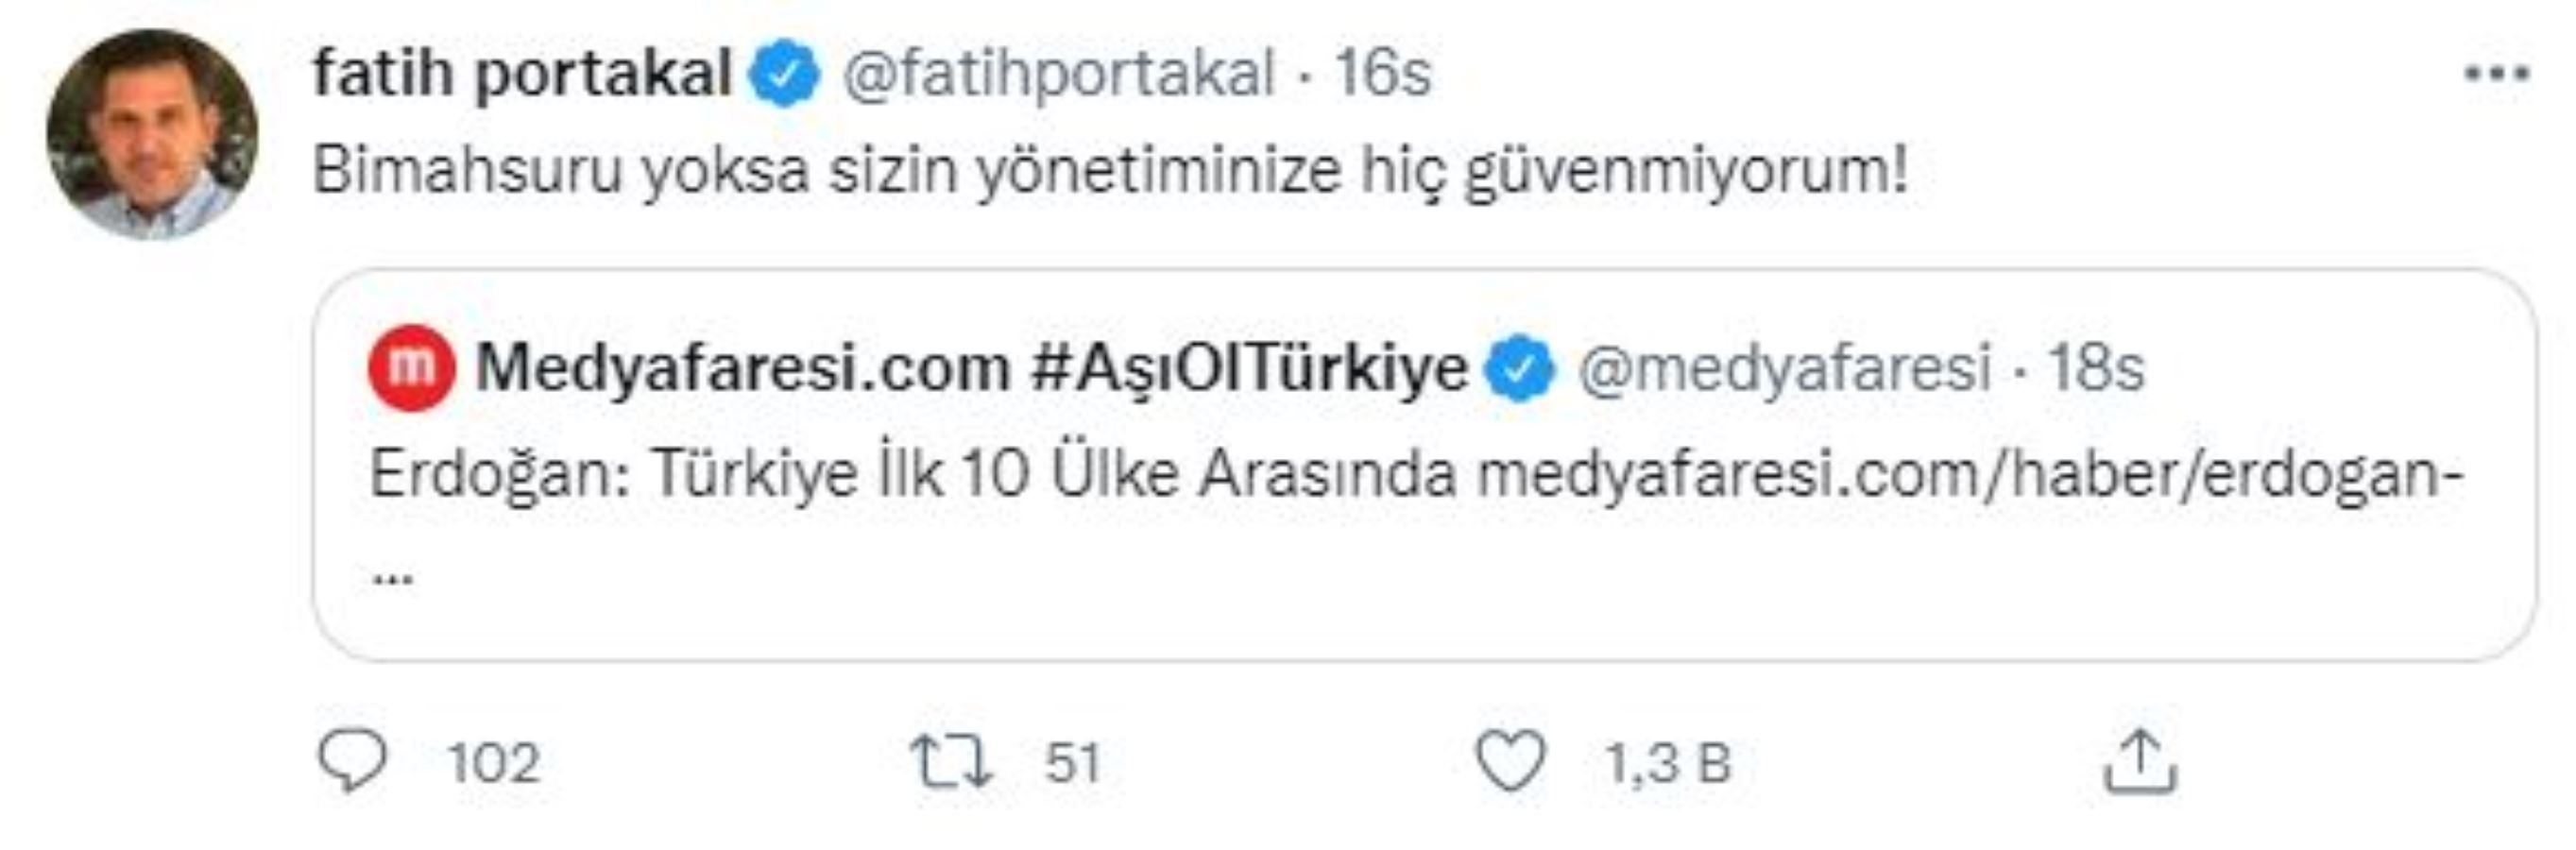Share the tweet via the upload arrow icon
2576x850 pixels.
[x=2139, y=762]
